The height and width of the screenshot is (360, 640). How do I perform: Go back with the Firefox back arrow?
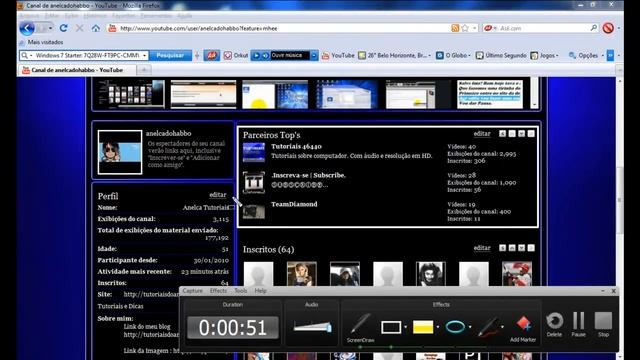coord(27,28)
